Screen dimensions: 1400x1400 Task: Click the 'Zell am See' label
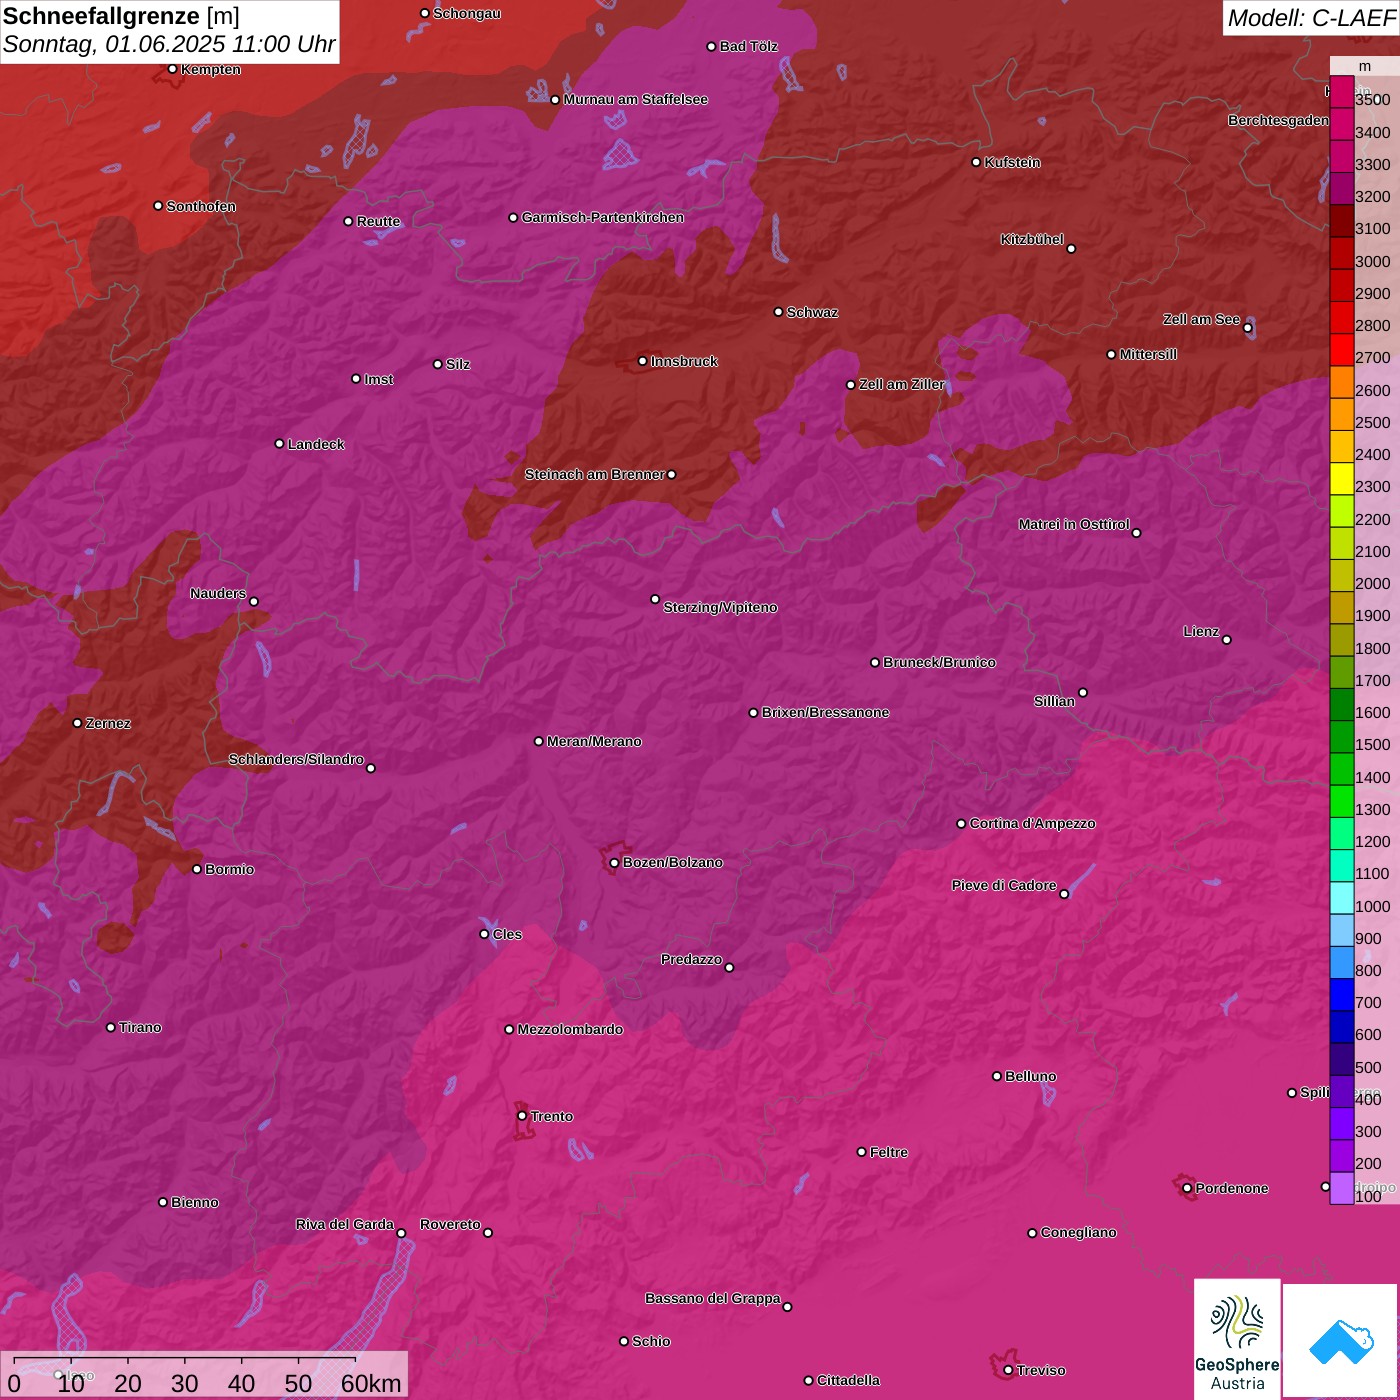coord(1201,319)
